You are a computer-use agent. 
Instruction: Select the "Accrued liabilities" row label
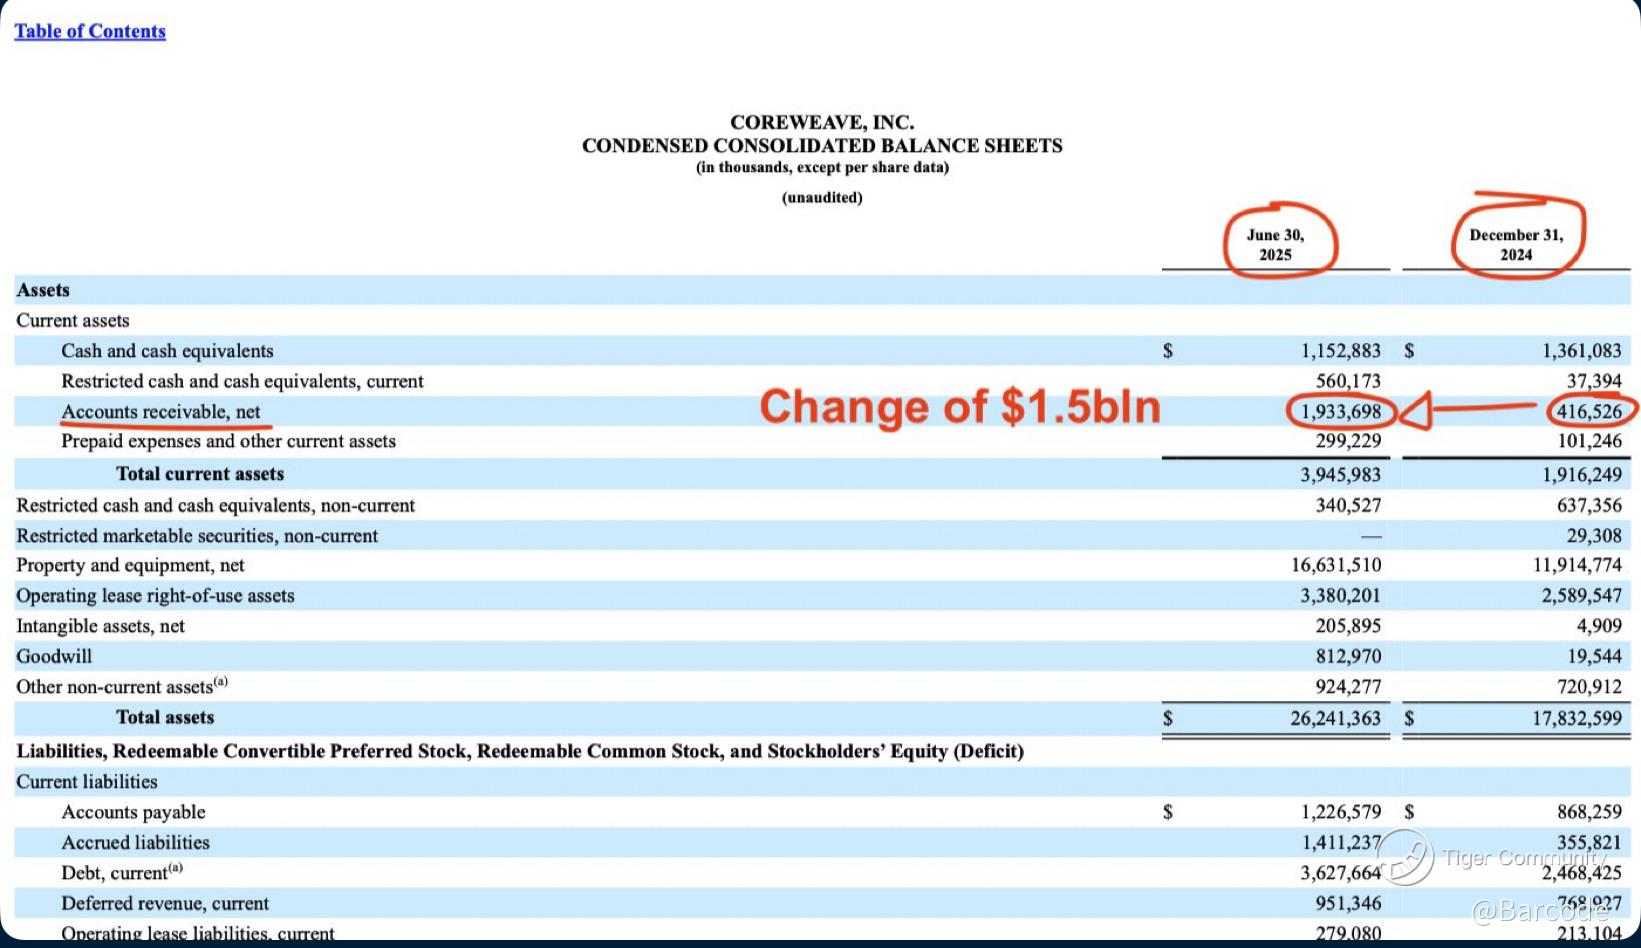click(x=135, y=843)
